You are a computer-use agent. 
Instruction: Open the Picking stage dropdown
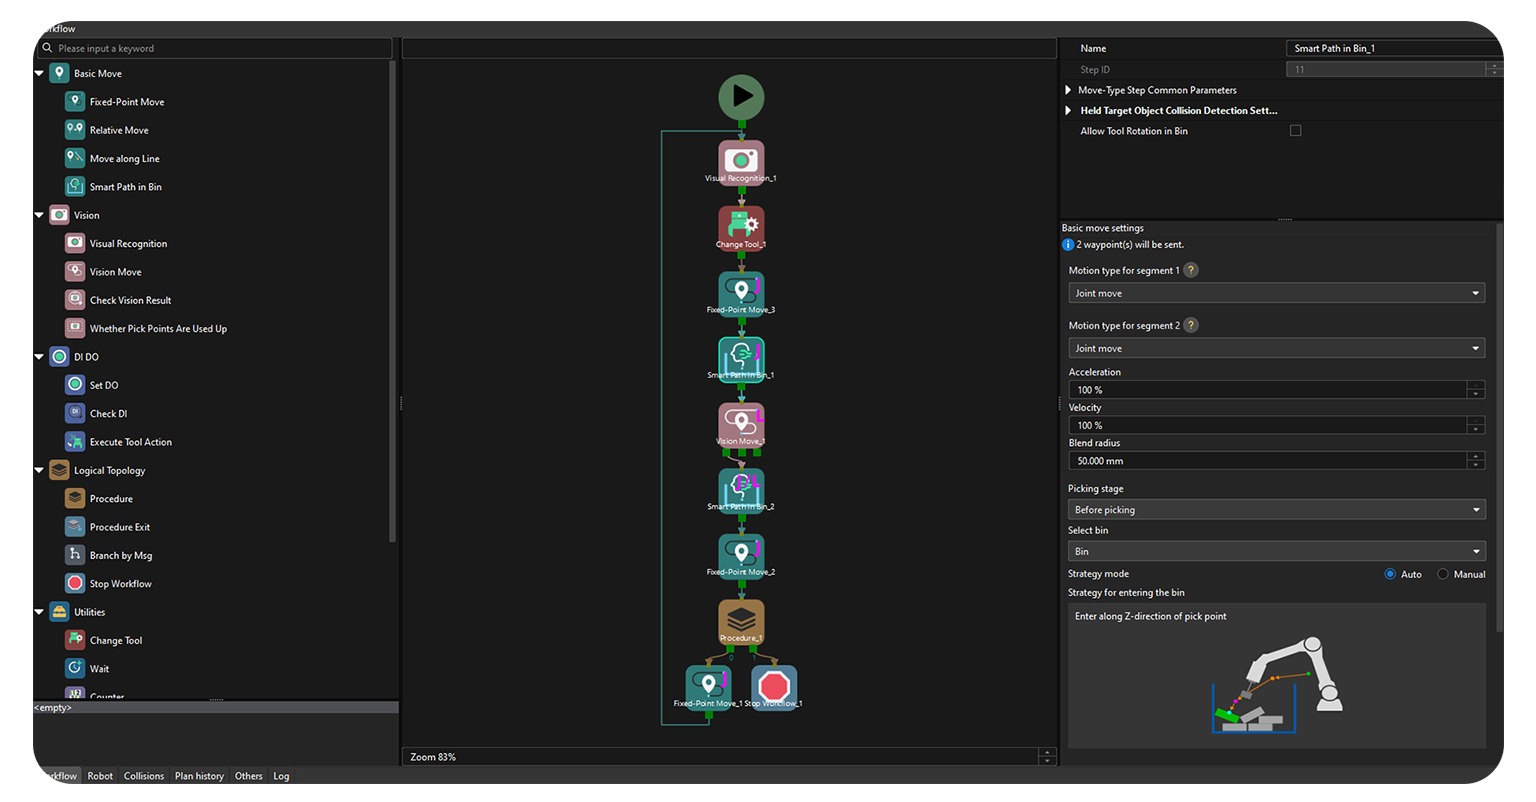coord(1276,510)
